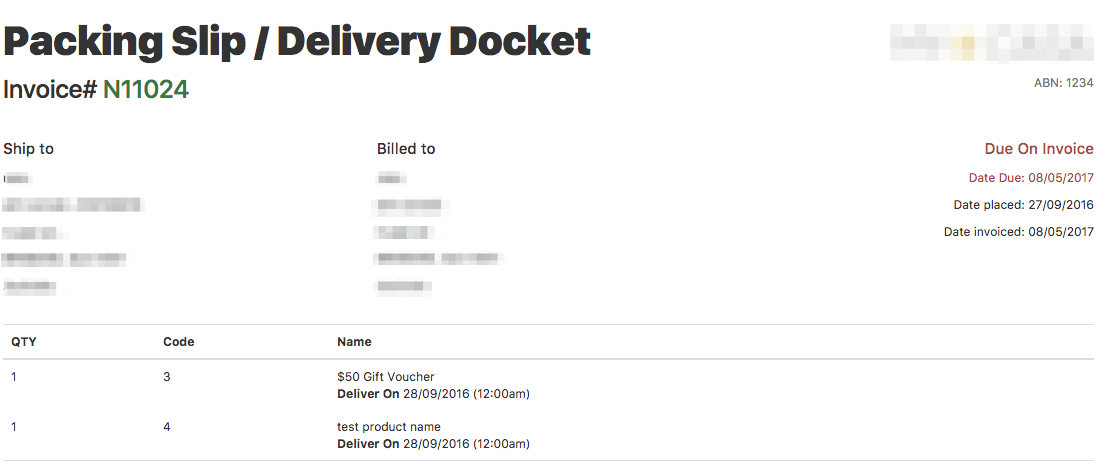Click the ABN: 1234 text

click(1064, 83)
